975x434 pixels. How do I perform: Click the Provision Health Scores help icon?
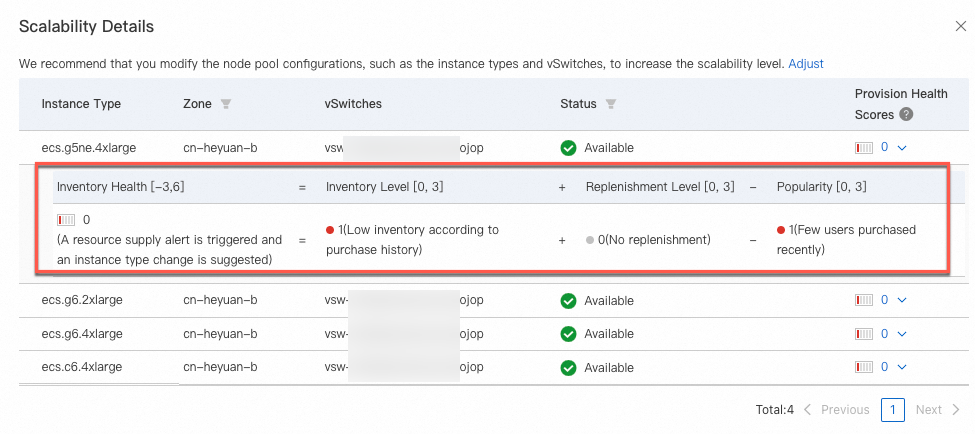(906, 114)
